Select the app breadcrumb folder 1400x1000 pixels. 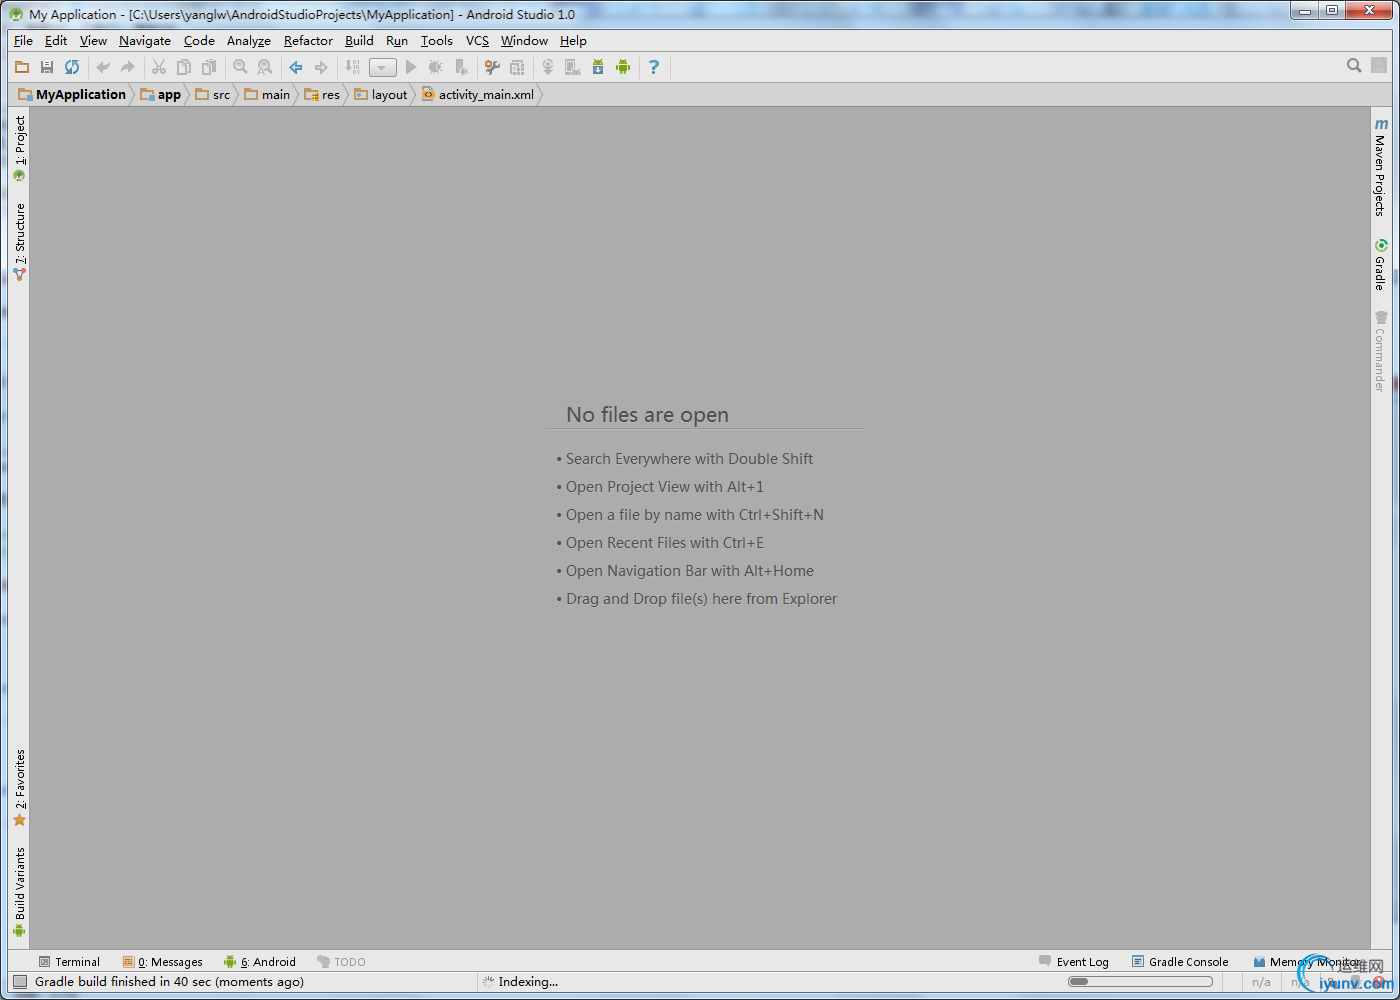pyautogui.click(x=161, y=95)
